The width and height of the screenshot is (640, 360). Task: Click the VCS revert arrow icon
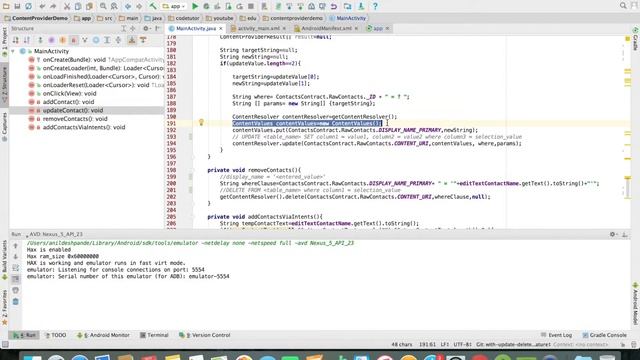(334, 6)
